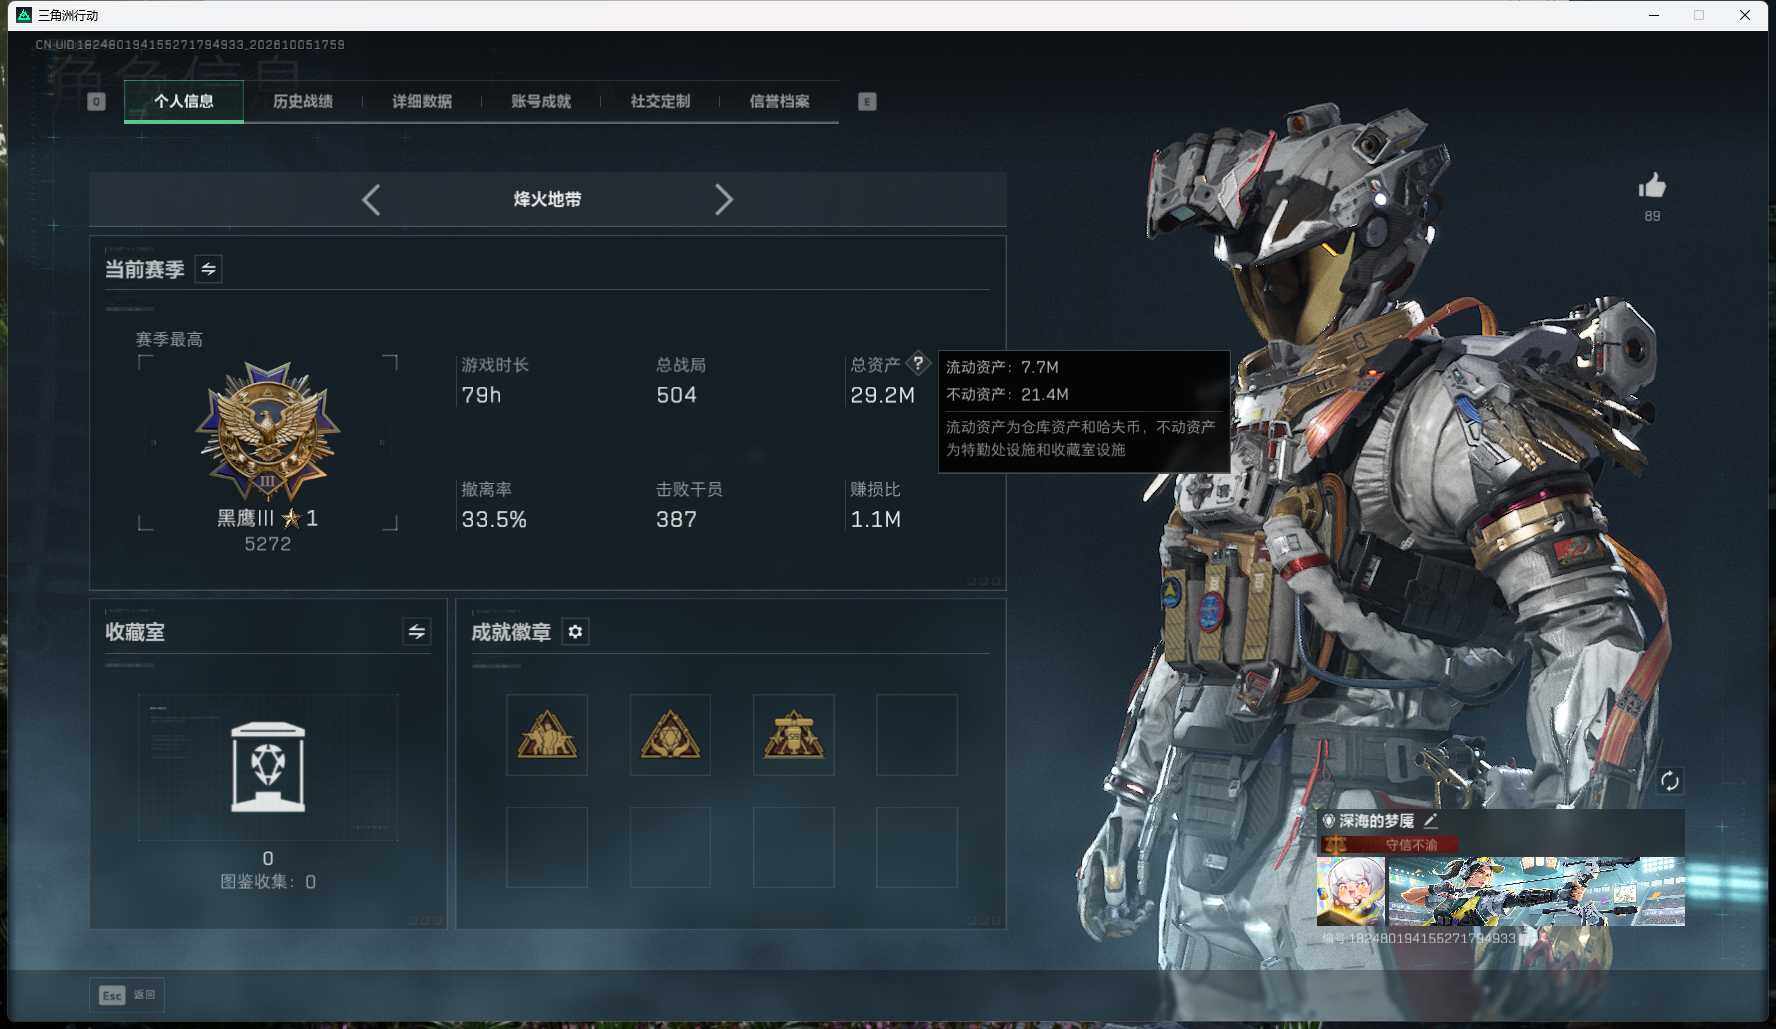This screenshot has height=1029, width=1776.
Task: Click the swap icon beside 当前赛季
Action: coord(208,269)
